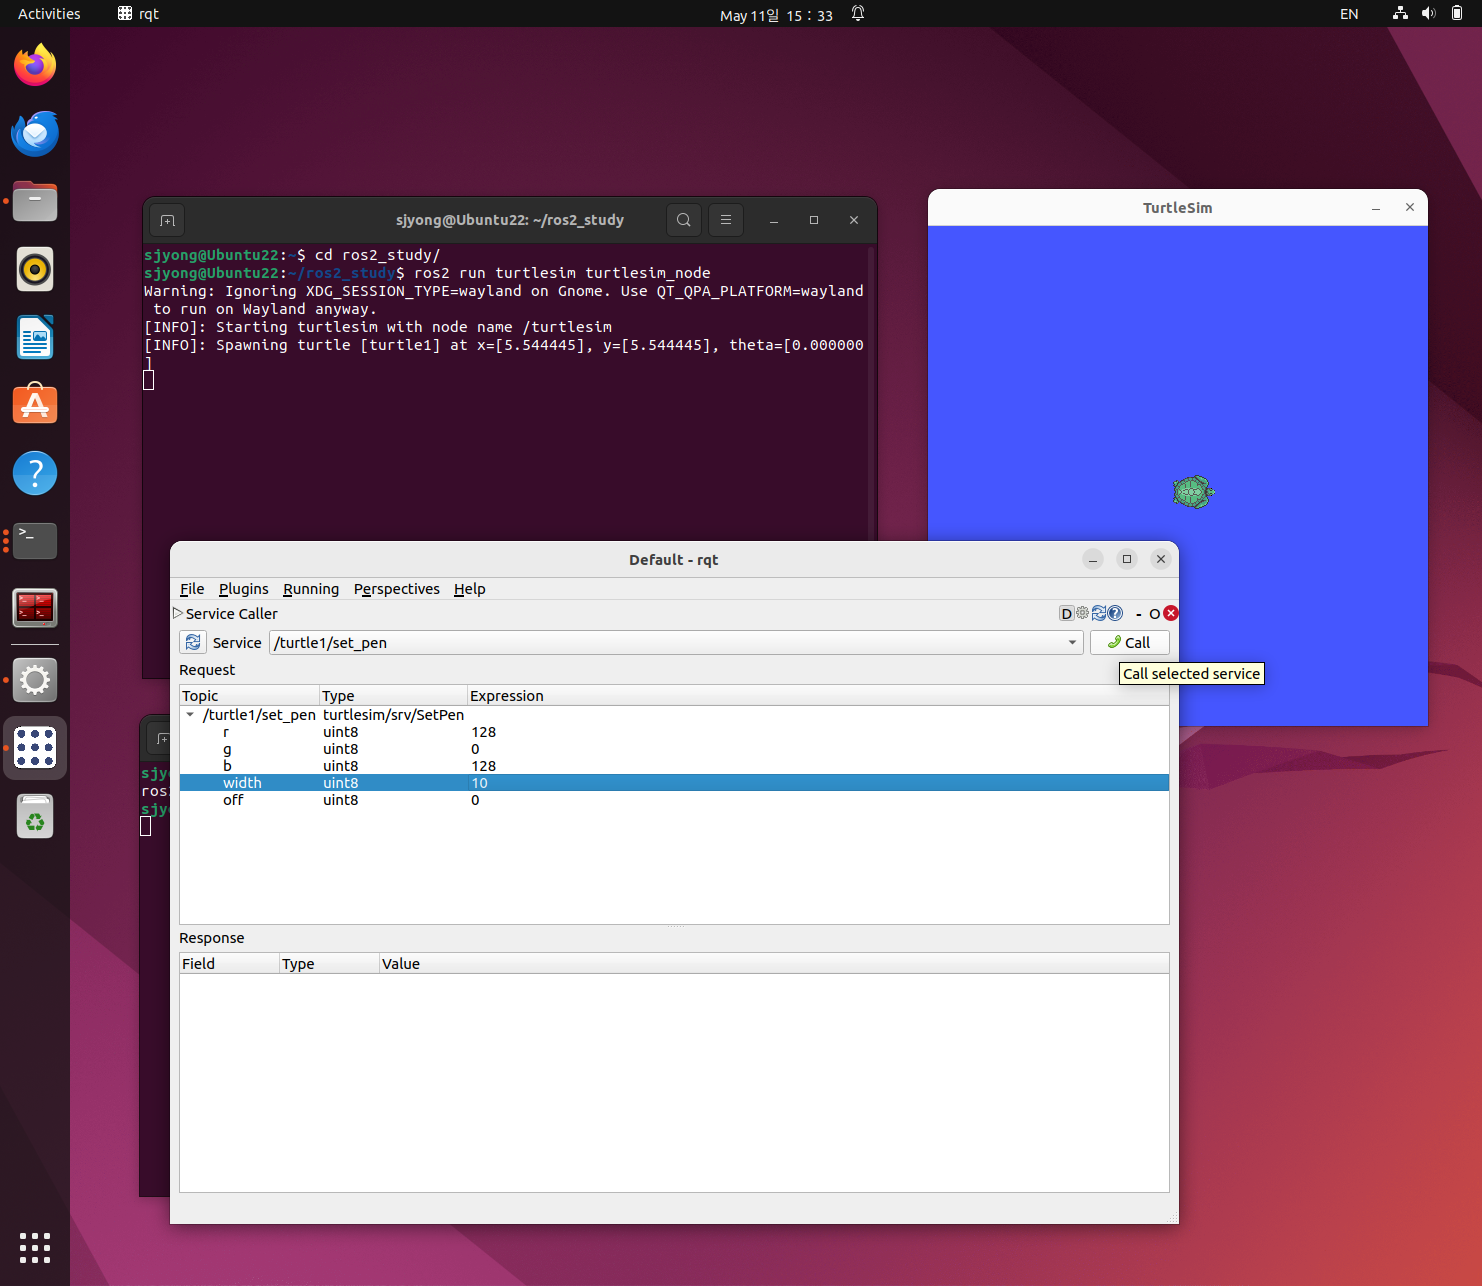Click the expression value 0 for off
1482x1286 pixels.
tap(475, 800)
